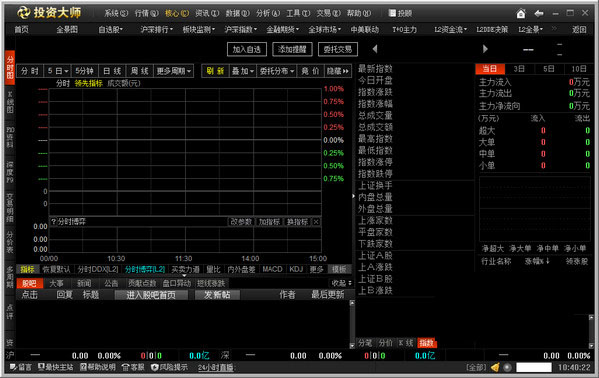
Task: Open 委托分布 dropdown
Action: pos(277,71)
